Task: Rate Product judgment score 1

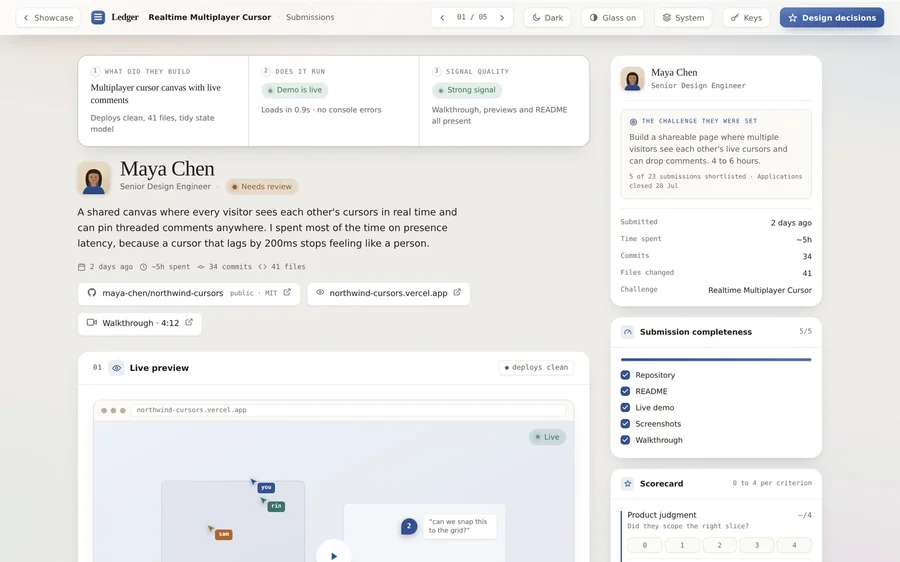Action: [x=682, y=545]
